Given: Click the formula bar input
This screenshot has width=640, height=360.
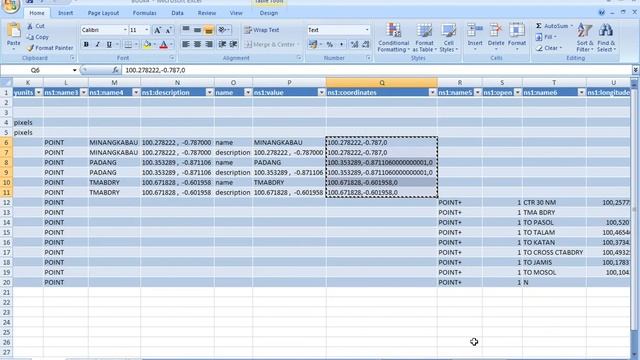Looking at the screenshot, I should [376, 70].
